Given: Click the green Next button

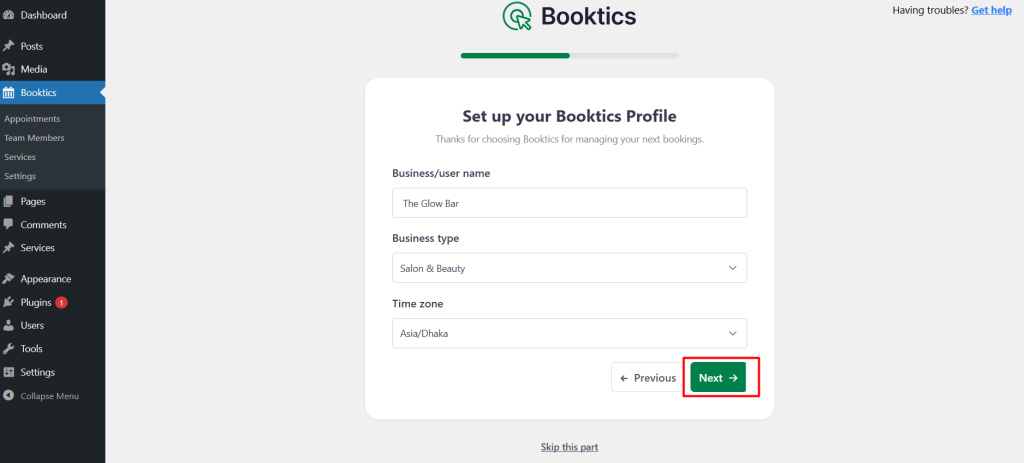Looking at the screenshot, I should 718,377.
